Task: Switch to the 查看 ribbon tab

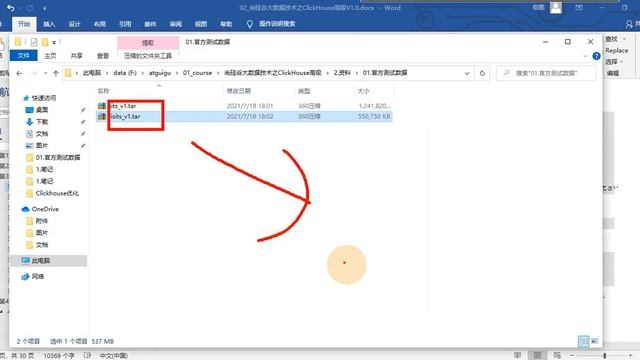Action: coord(103,56)
